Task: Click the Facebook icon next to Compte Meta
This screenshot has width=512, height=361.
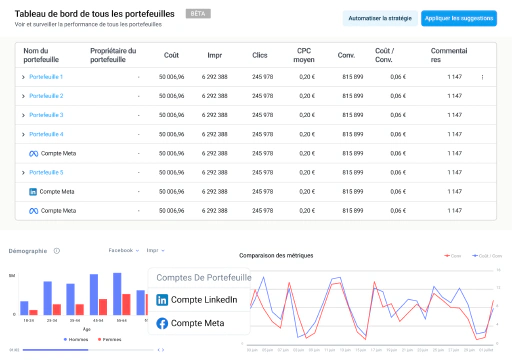Action: [162, 323]
